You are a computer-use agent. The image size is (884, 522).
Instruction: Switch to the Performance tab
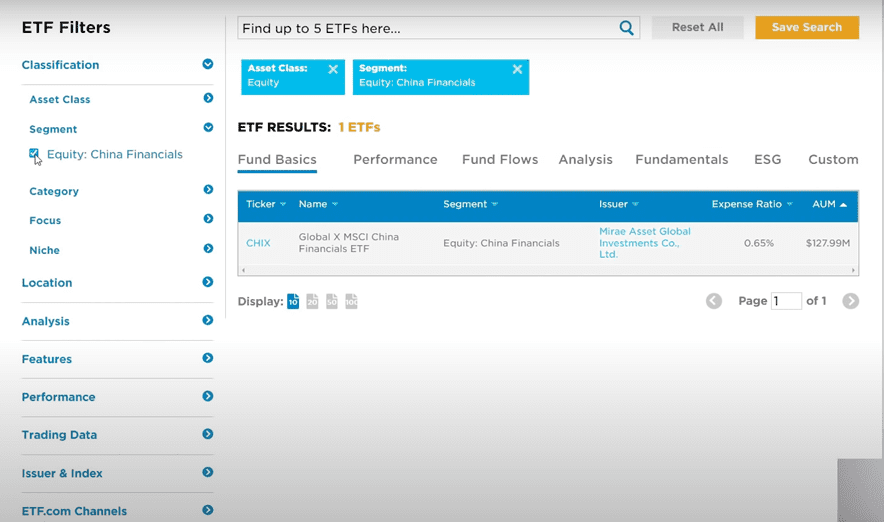click(395, 159)
